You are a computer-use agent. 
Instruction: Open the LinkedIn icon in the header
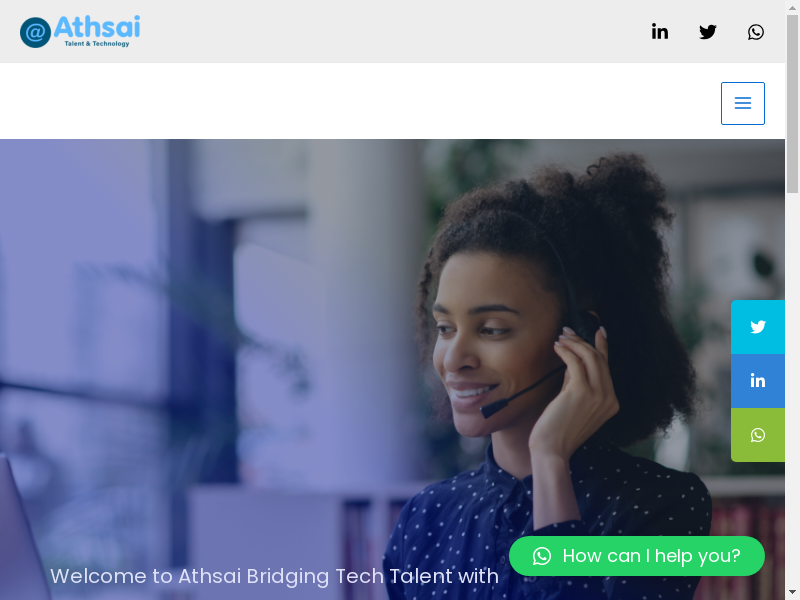[660, 32]
